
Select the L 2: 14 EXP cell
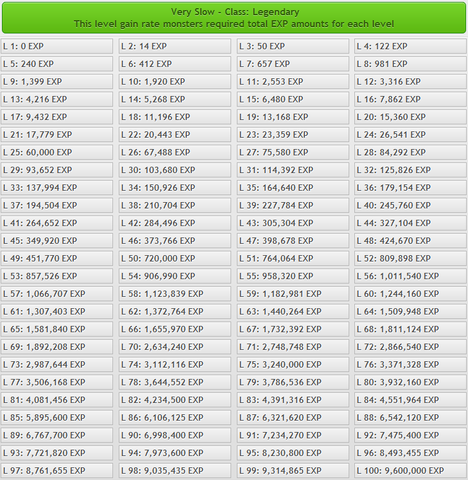(x=175, y=46)
